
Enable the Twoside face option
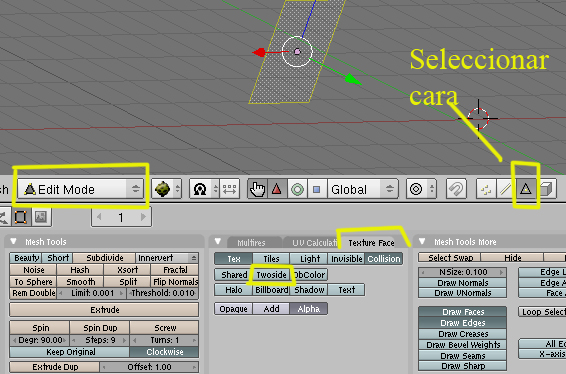tap(271, 274)
